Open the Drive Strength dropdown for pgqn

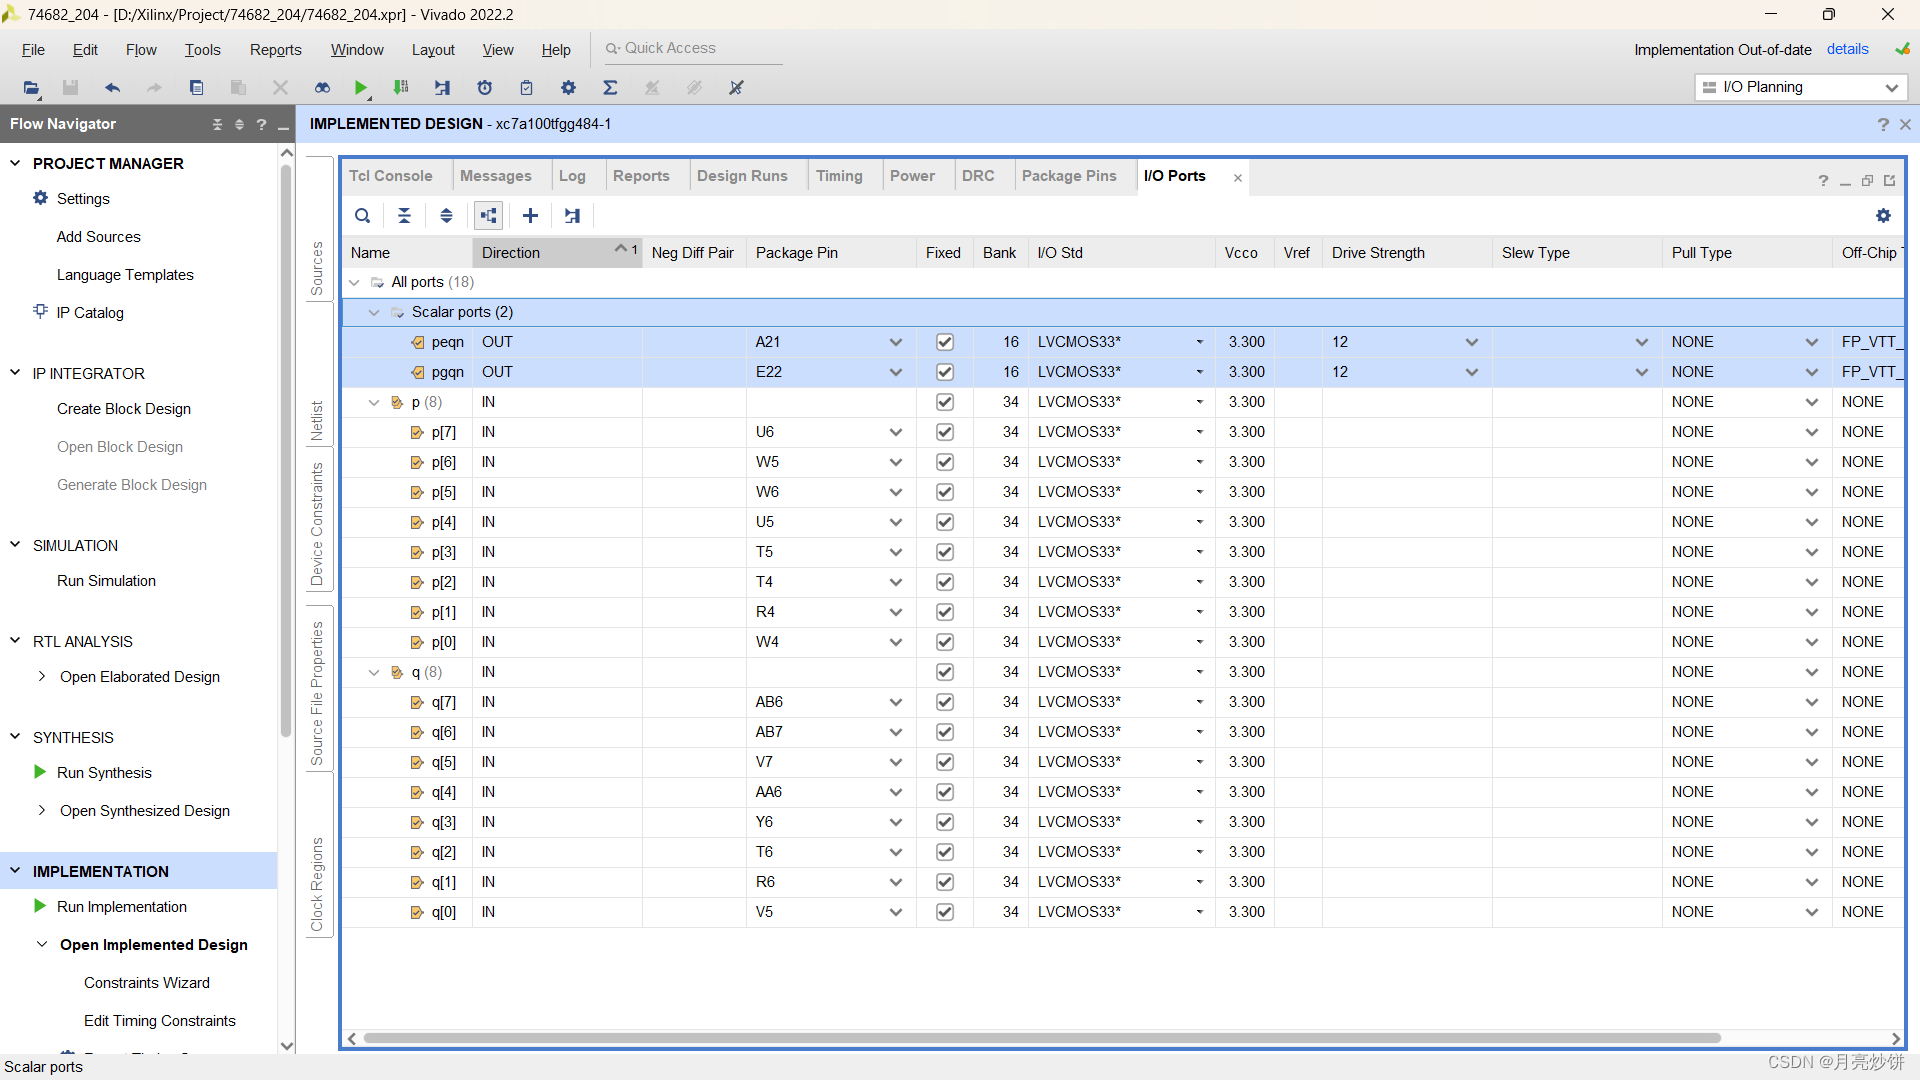[x=1472, y=372]
